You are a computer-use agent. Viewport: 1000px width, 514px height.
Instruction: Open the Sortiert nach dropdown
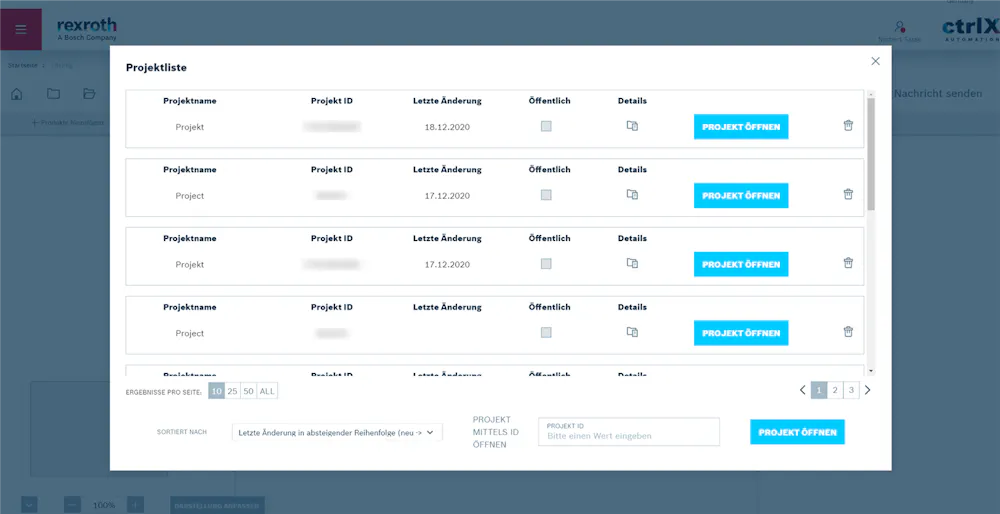tap(337, 432)
